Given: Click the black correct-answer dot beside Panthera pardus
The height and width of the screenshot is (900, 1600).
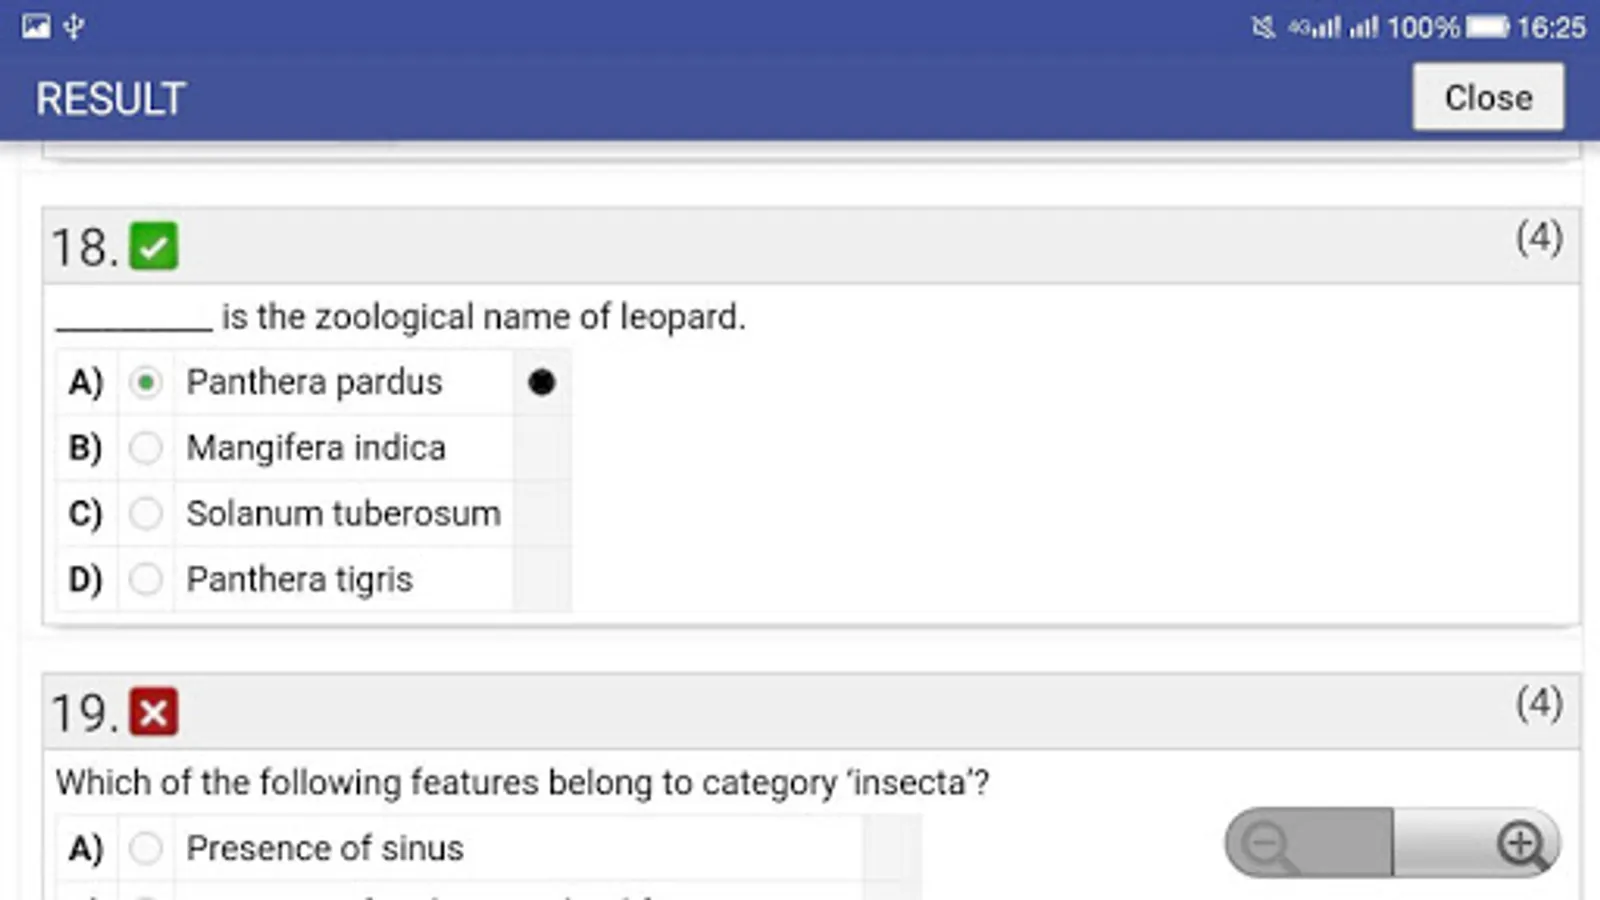Looking at the screenshot, I should 541,382.
